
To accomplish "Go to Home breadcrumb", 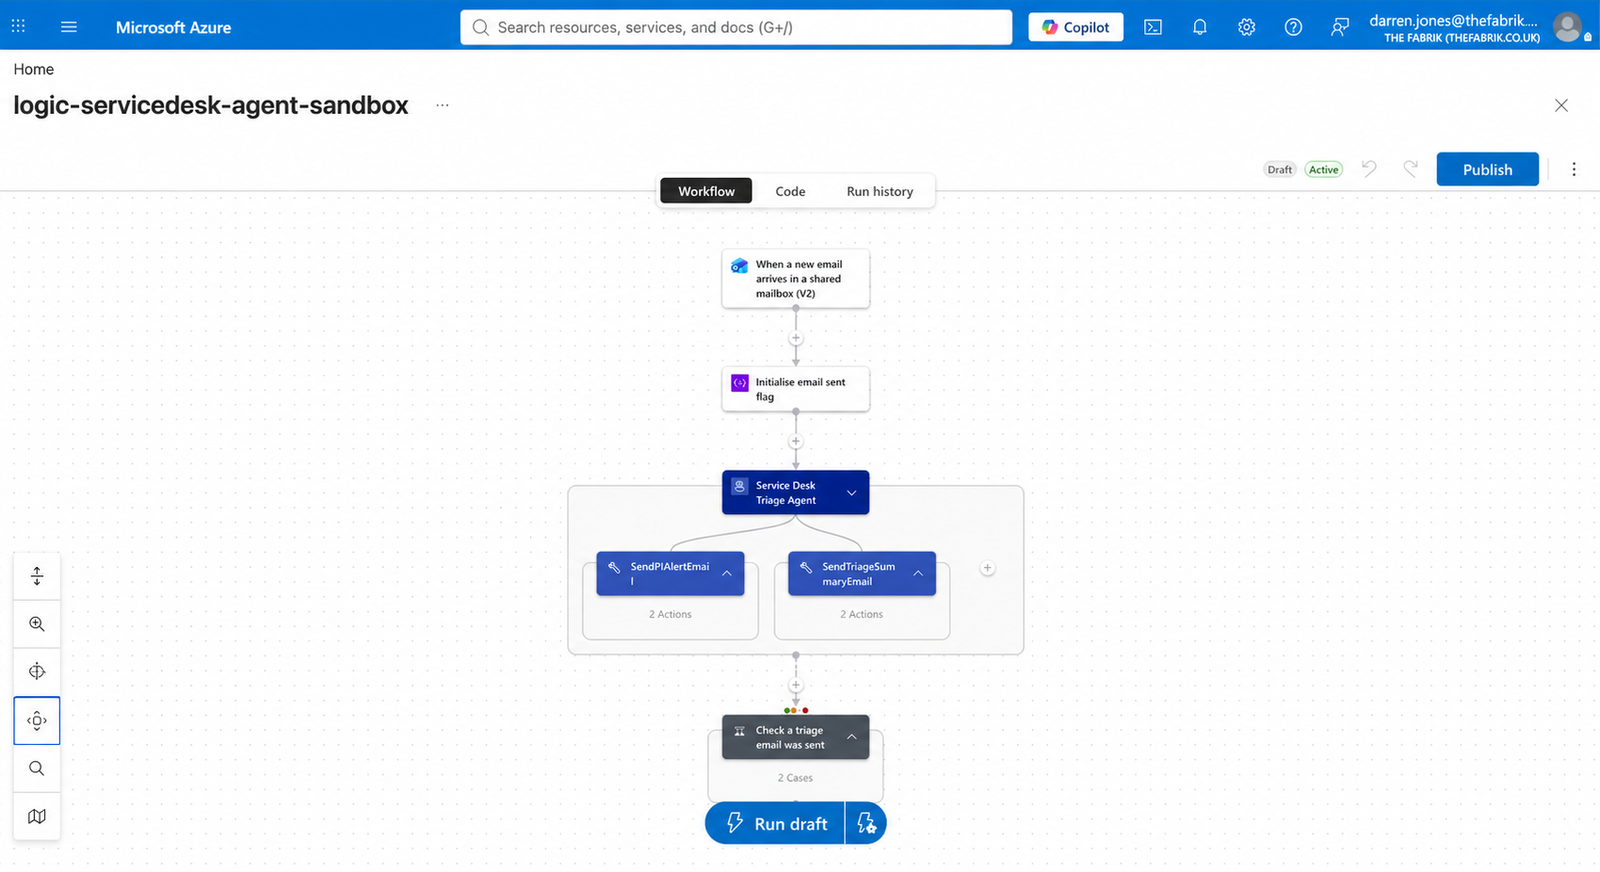I will [x=34, y=69].
